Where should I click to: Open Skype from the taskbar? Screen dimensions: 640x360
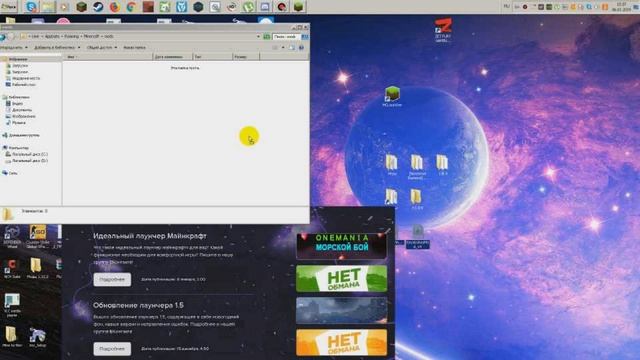(x=31, y=7)
